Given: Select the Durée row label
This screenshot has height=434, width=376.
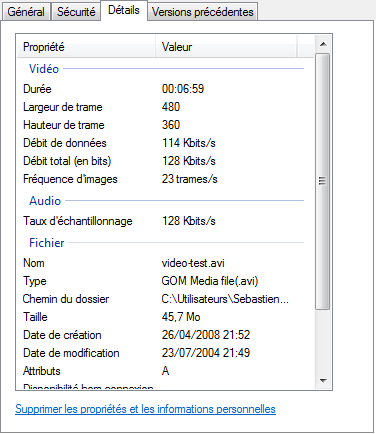Looking at the screenshot, I should 37,89.
